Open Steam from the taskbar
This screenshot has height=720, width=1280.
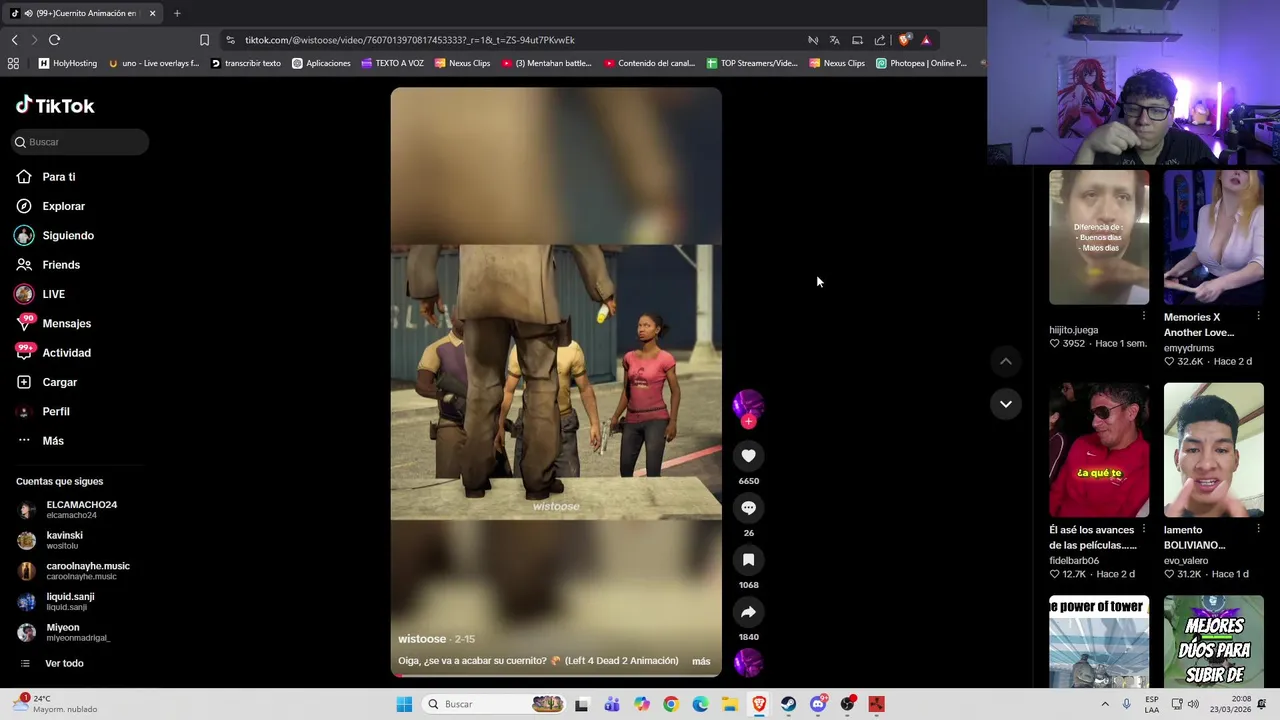coord(789,704)
